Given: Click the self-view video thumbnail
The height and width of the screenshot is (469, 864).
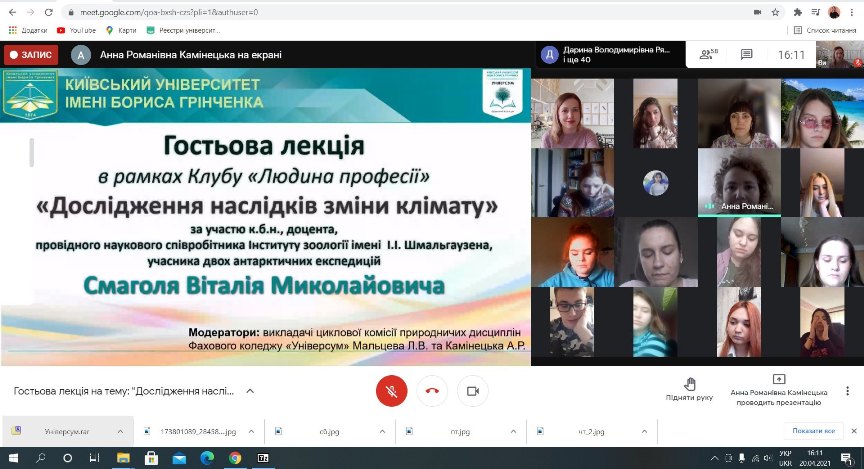Looking at the screenshot, I should click(840, 55).
